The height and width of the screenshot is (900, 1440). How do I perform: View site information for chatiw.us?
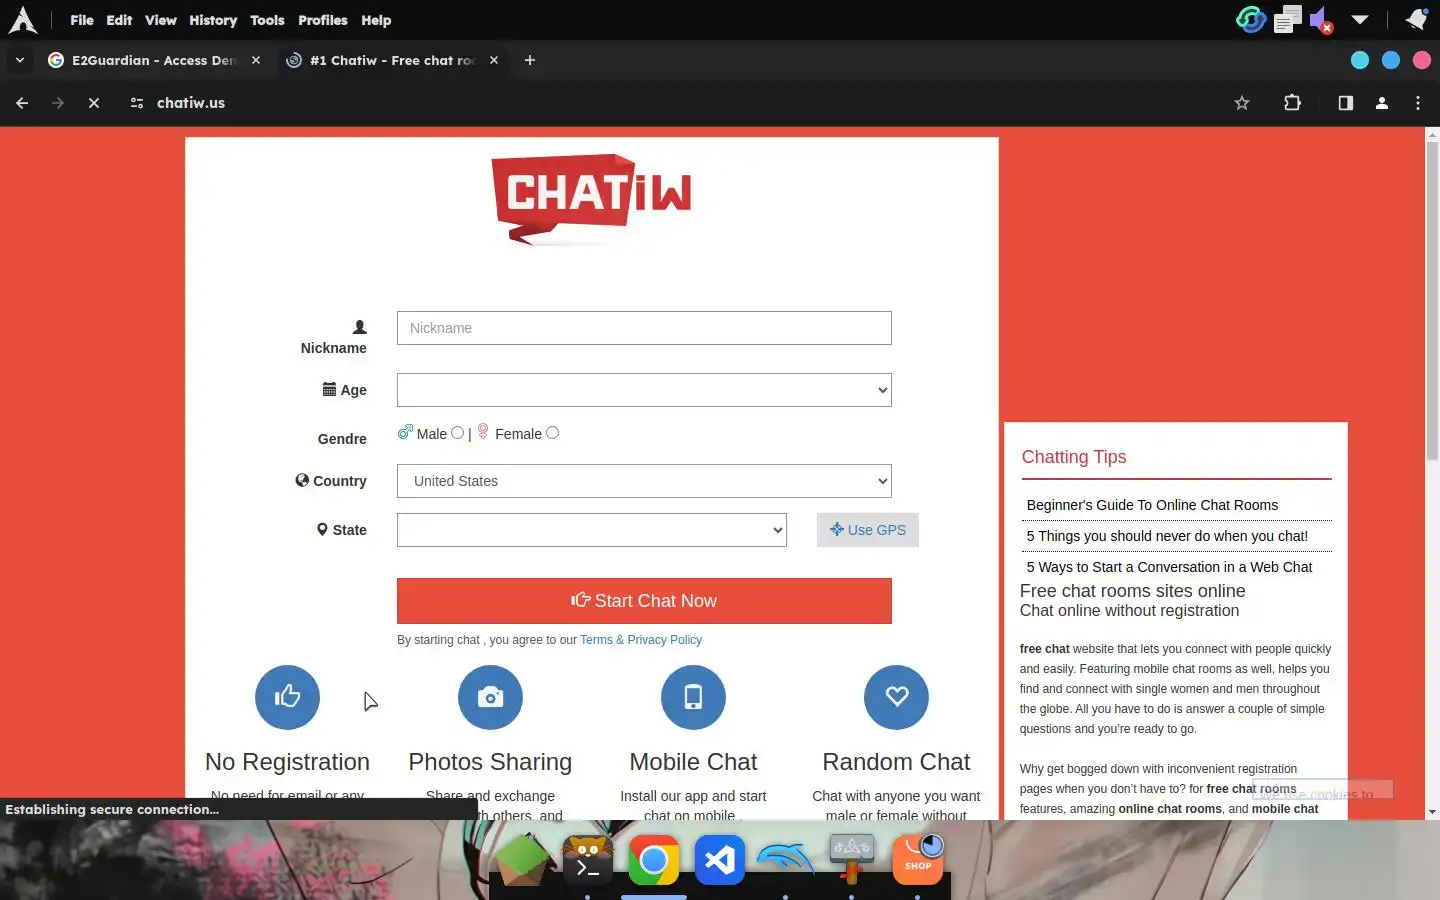point(137,103)
